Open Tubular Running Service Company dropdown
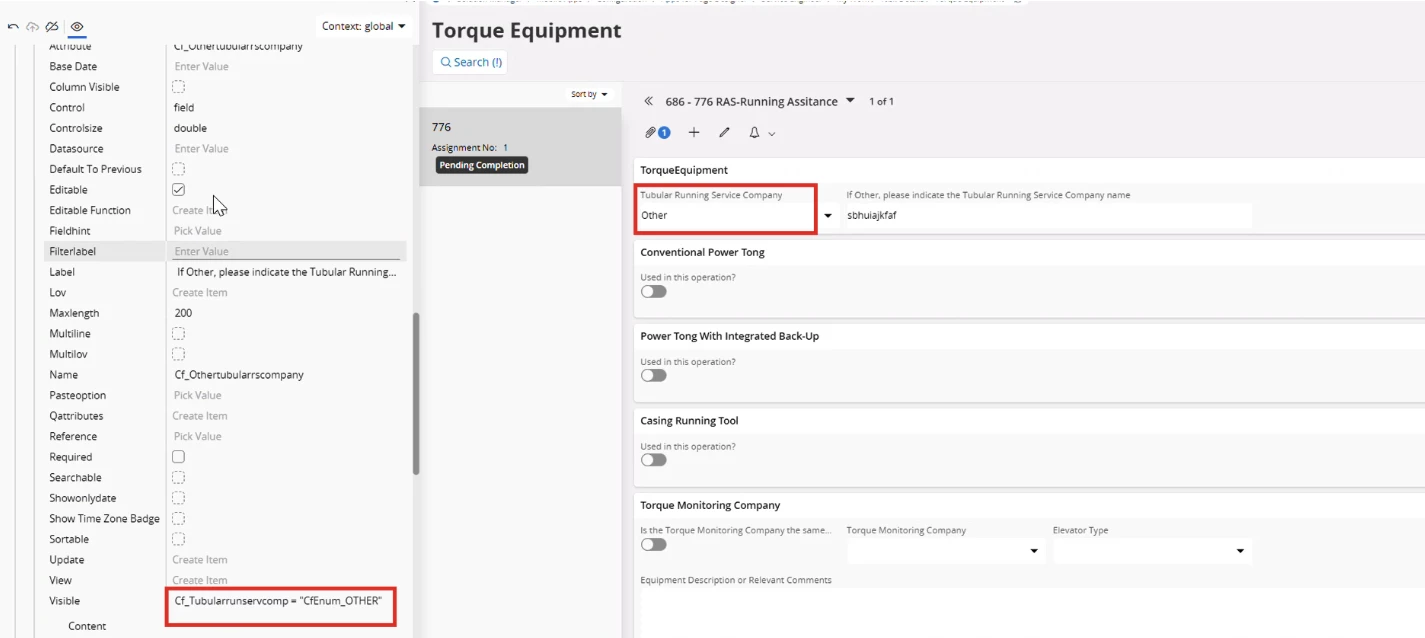This screenshot has height=638, width=1425. point(827,216)
